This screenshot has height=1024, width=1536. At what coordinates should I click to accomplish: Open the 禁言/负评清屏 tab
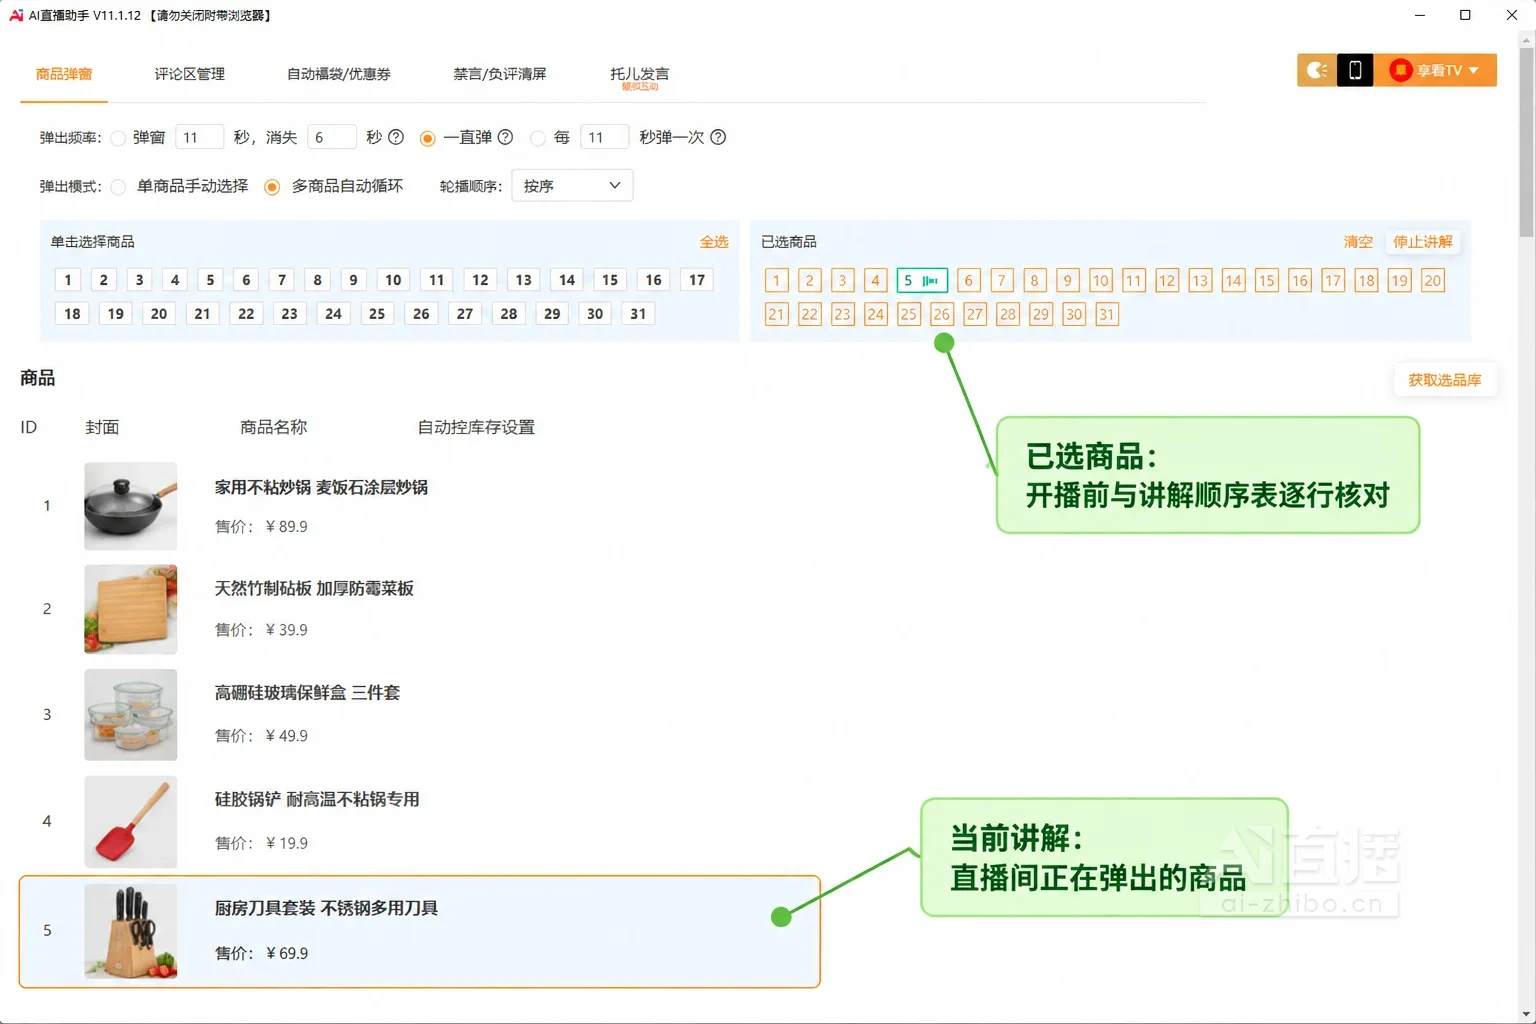(x=500, y=74)
